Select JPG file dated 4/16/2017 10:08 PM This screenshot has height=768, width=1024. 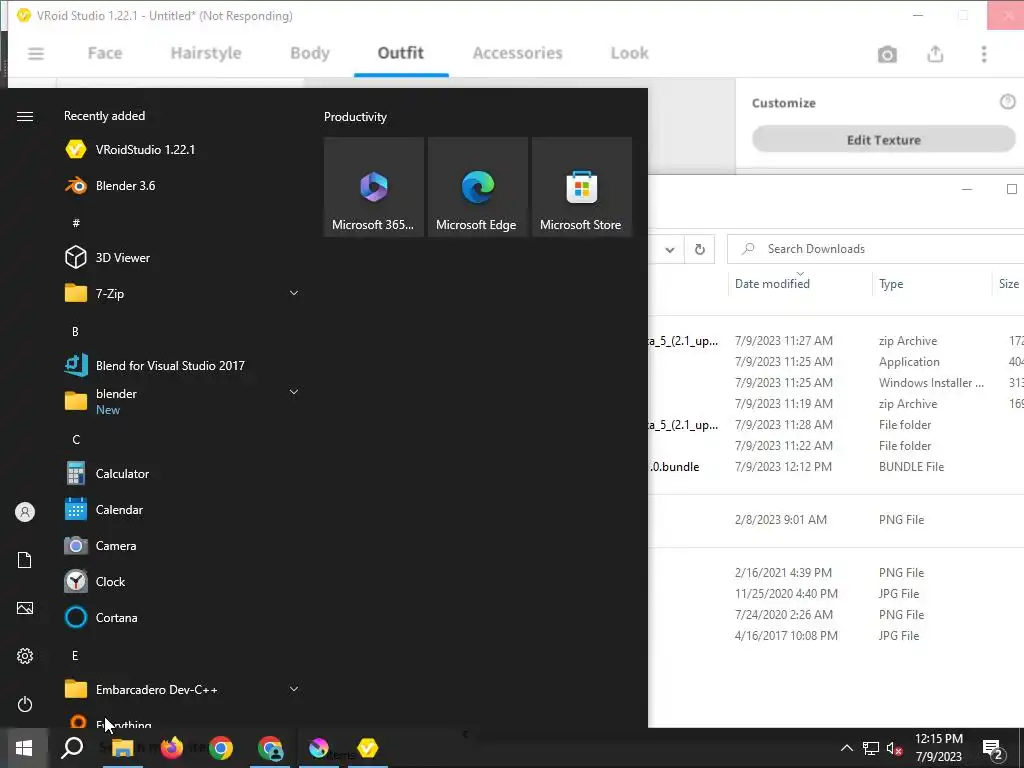(836, 635)
